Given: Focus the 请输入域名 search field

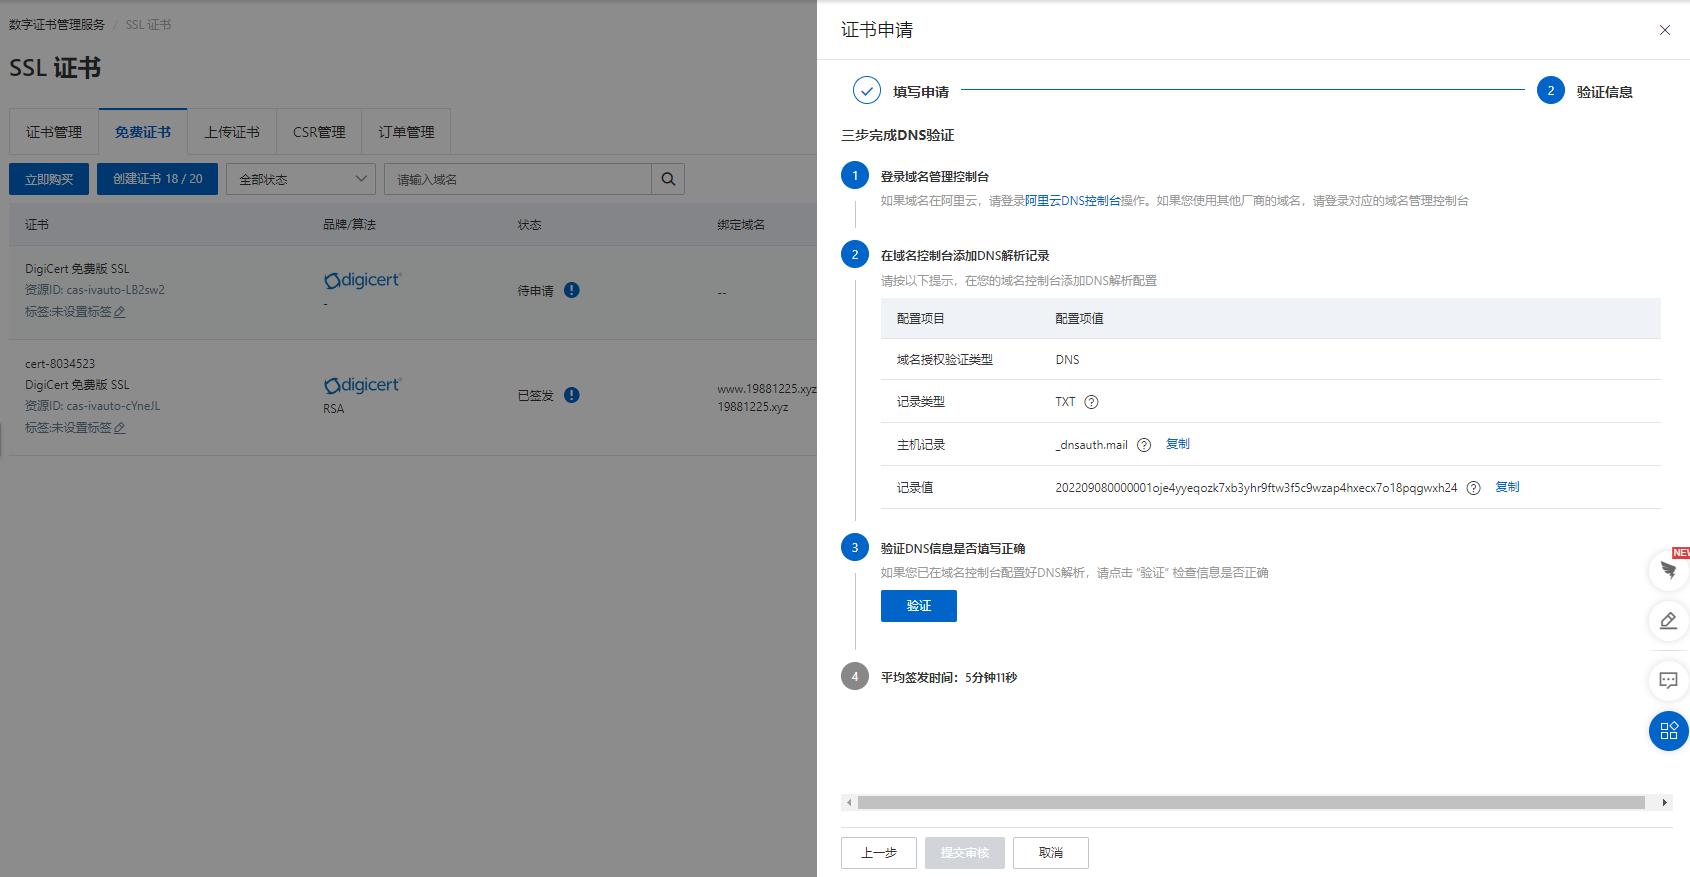Looking at the screenshot, I should tap(518, 179).
